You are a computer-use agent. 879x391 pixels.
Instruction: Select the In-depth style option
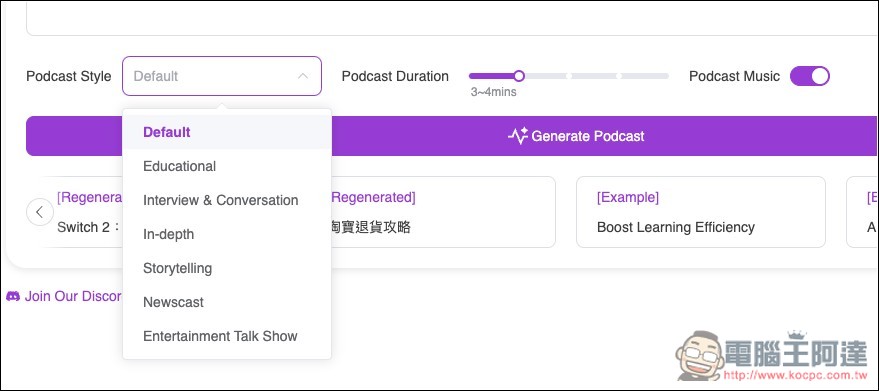point(226,234)
